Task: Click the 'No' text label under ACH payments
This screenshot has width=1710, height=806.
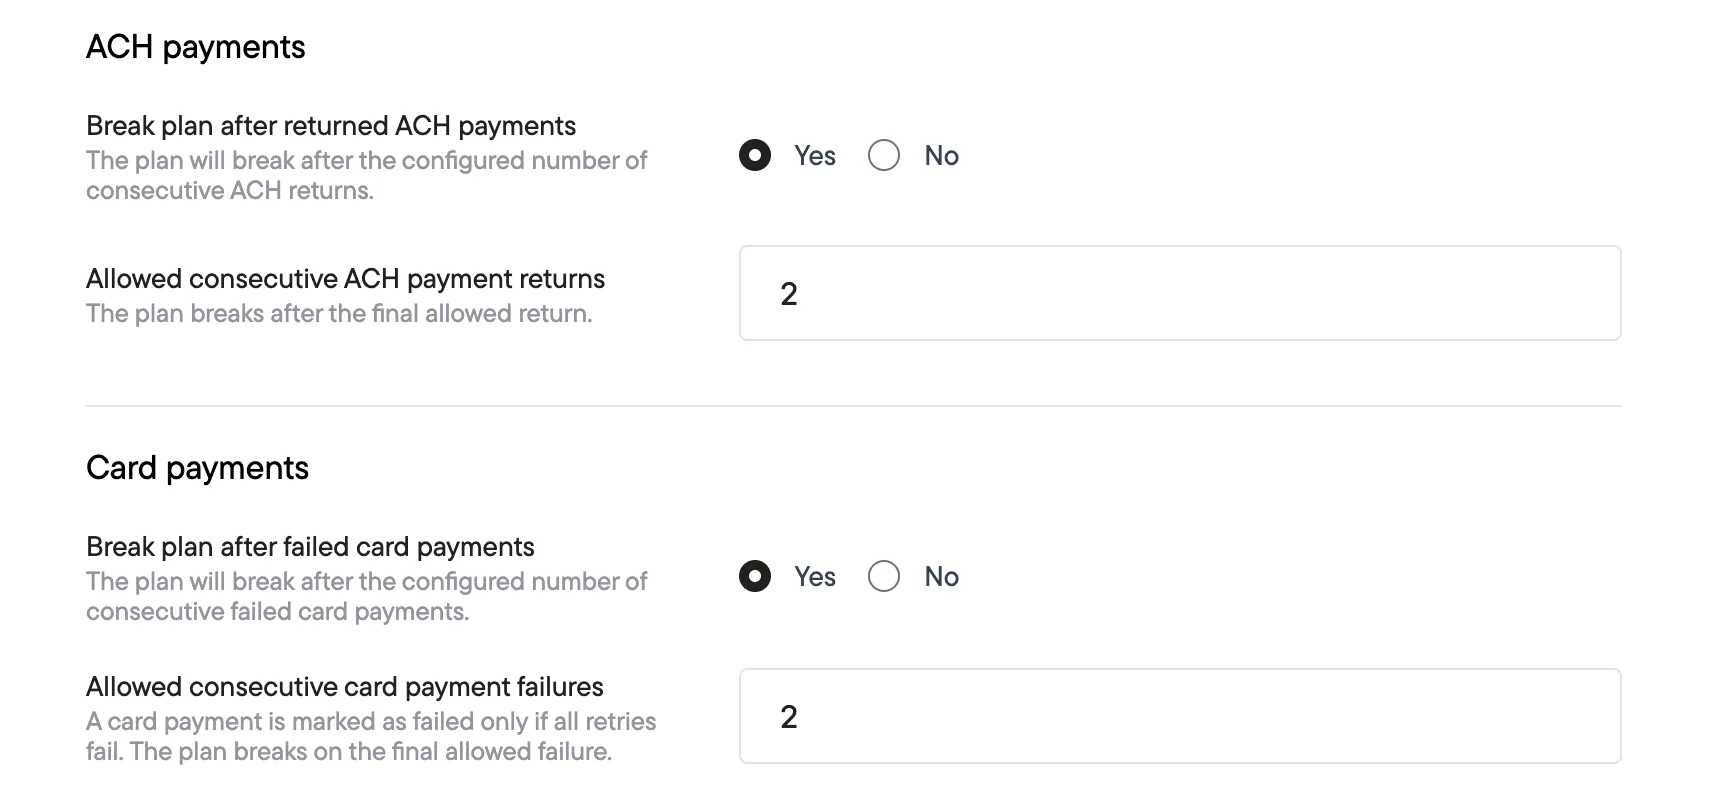Action: pyautogui.click(x=941, y=156)
